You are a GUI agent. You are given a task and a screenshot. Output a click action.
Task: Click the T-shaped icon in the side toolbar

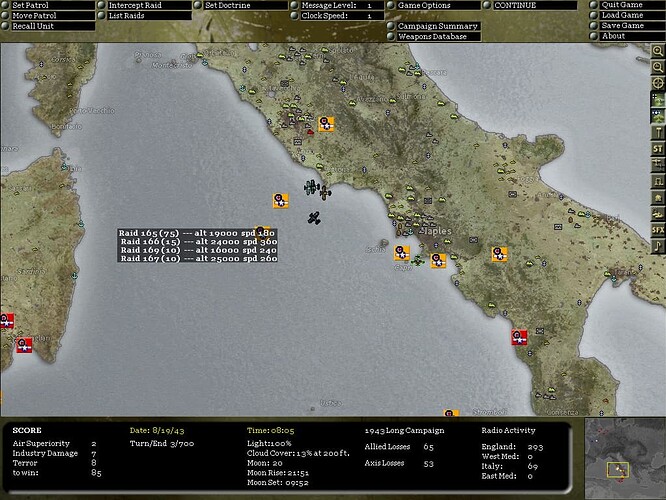[658, 133]
